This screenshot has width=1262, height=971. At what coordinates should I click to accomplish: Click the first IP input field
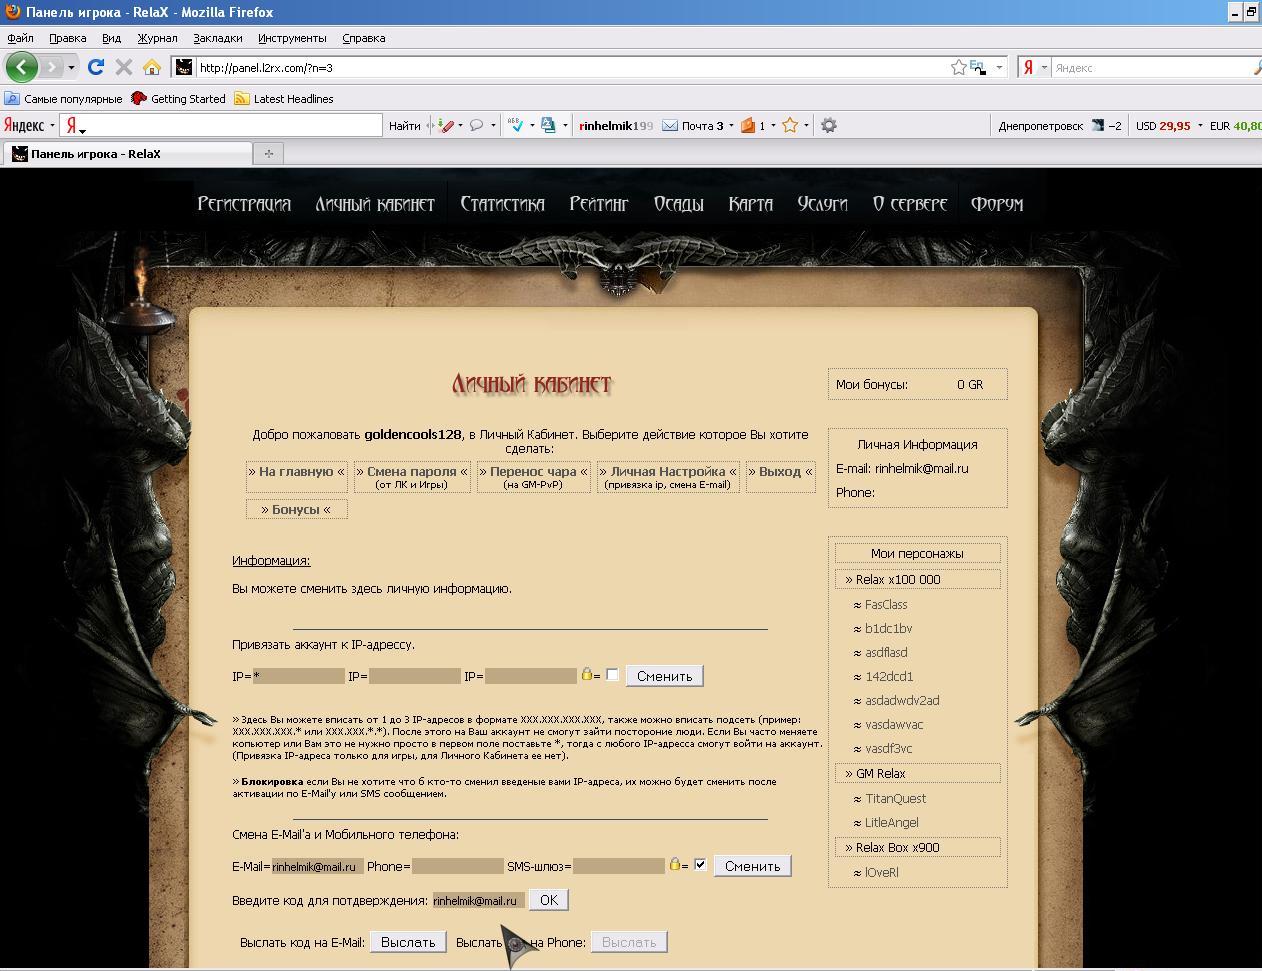point(299,676)
